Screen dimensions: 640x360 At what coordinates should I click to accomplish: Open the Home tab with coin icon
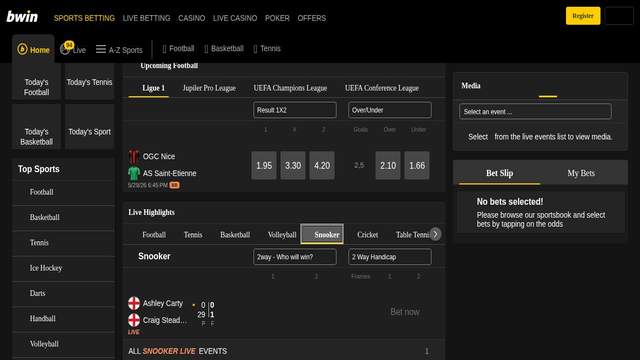pos(33,49)
